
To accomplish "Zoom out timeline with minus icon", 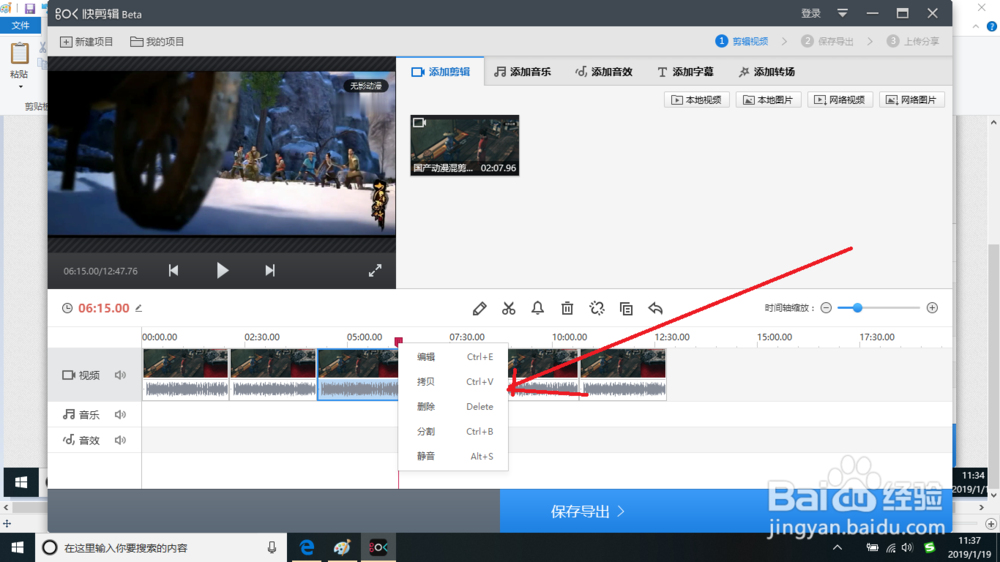I will pos(826,308).
